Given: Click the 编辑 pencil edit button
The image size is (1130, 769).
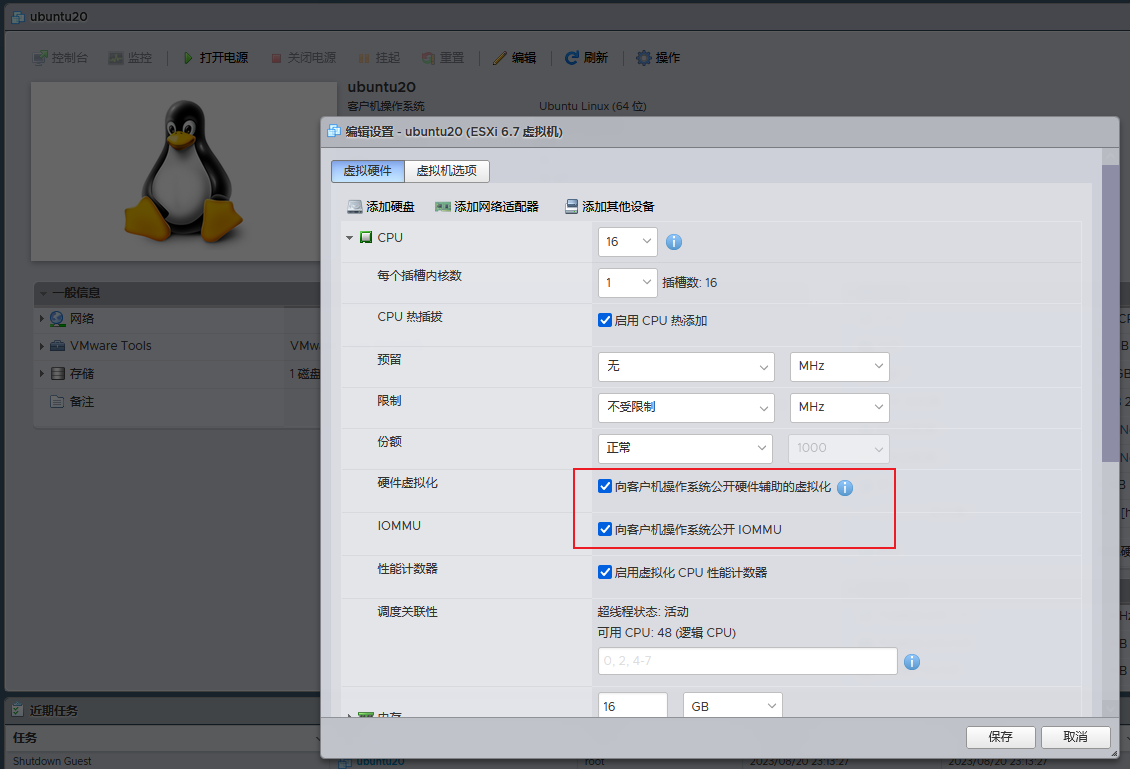Looking at the screenshot, I should (515, 58).
